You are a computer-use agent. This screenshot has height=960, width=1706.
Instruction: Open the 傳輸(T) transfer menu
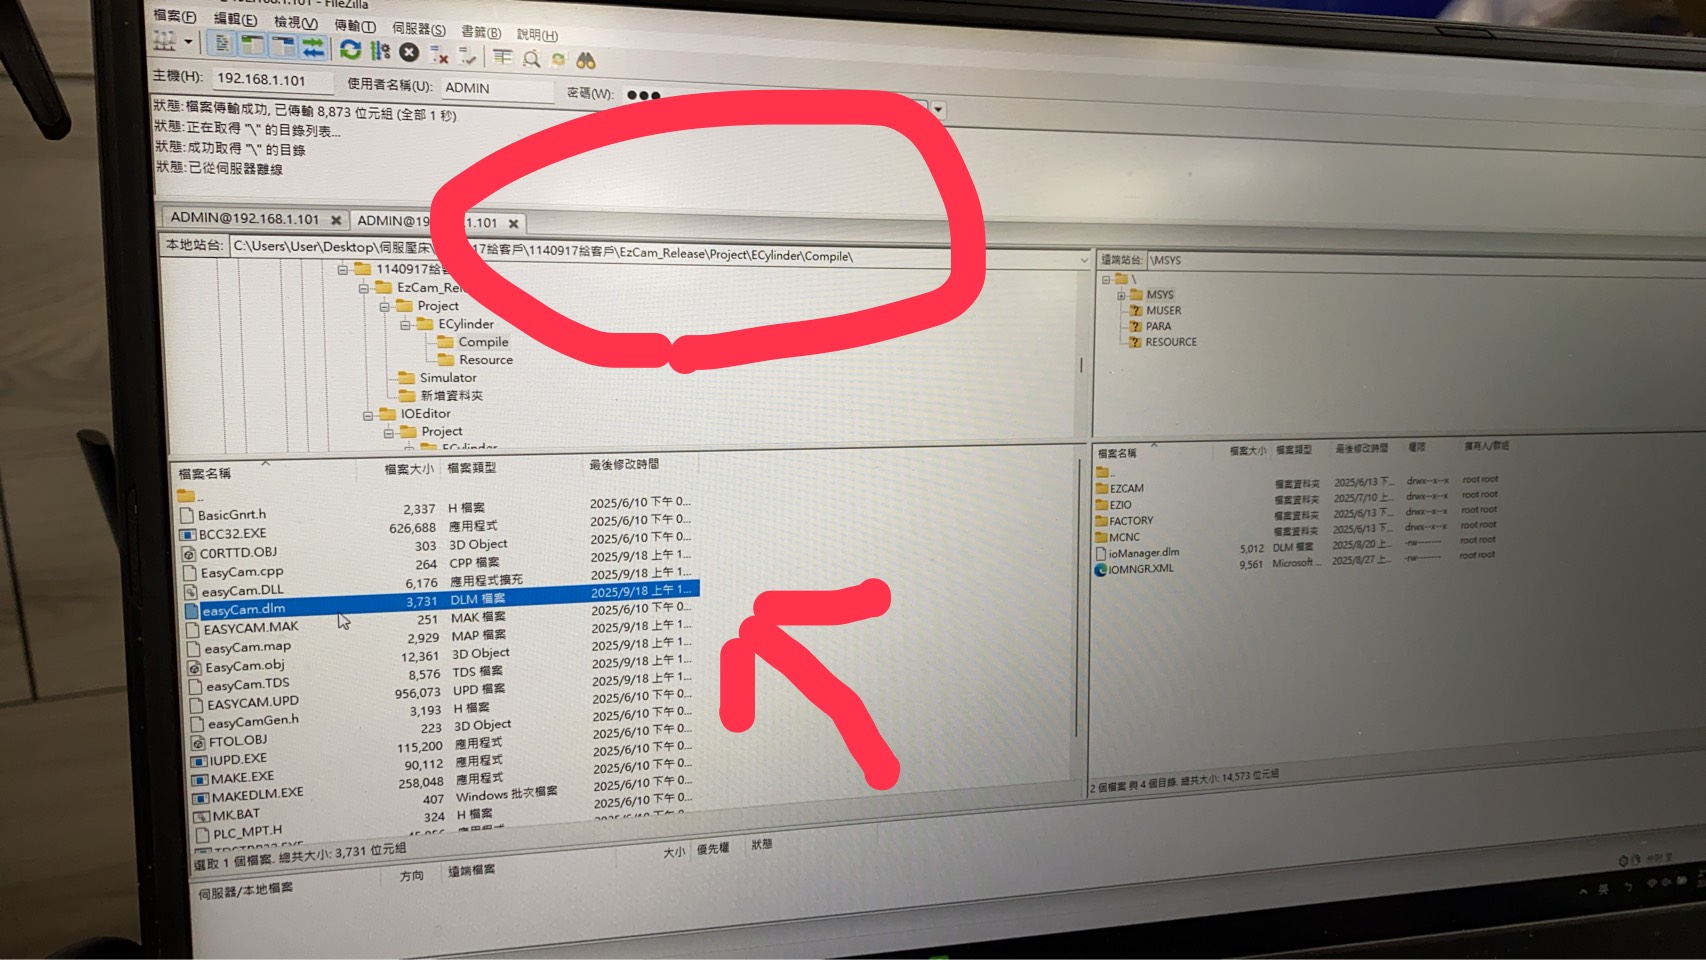click(x=355, y=25)
